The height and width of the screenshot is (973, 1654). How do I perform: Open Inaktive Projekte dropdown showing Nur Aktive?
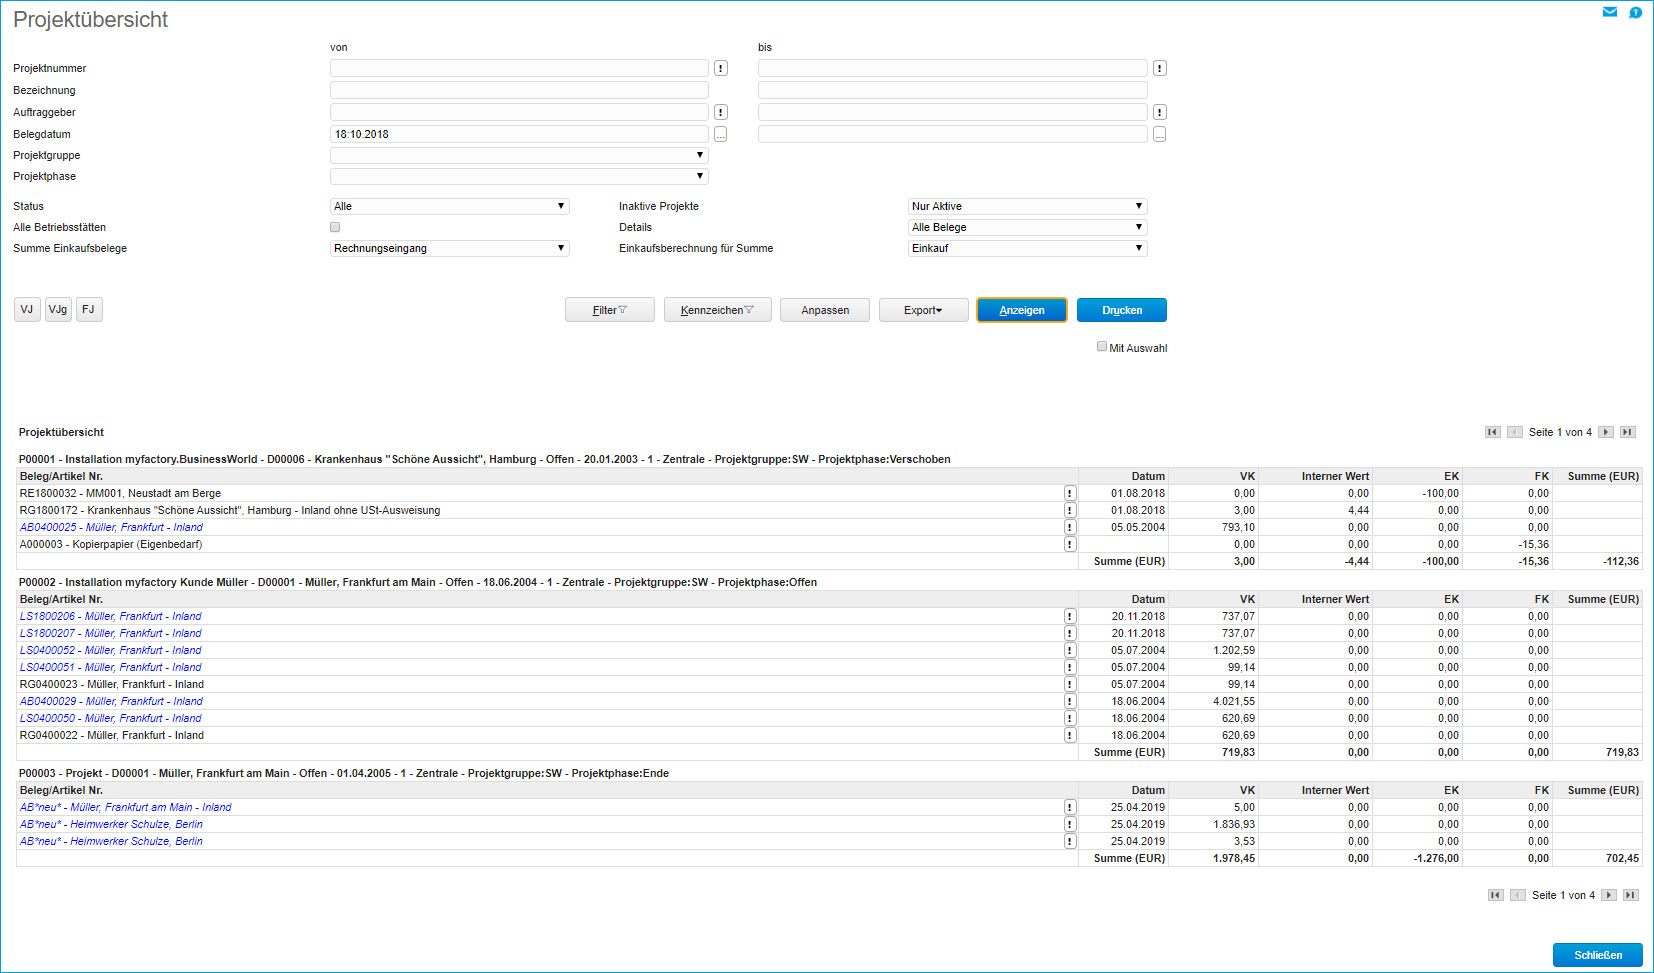click(x=1027, y=206)
